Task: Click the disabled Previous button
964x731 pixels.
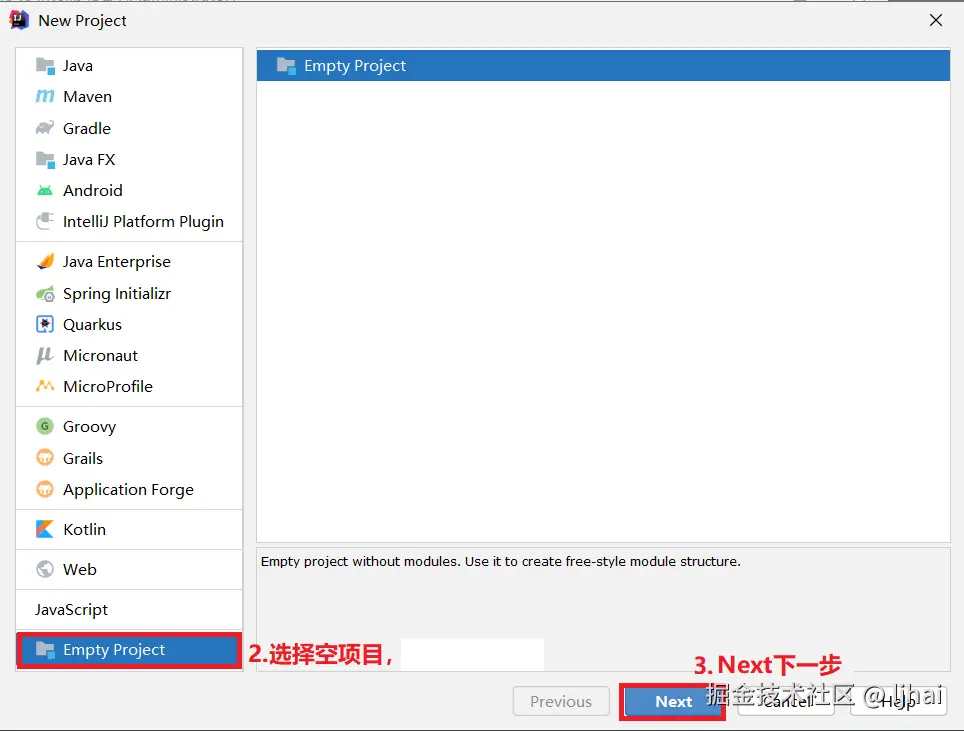Action: [x=561, y=701]
